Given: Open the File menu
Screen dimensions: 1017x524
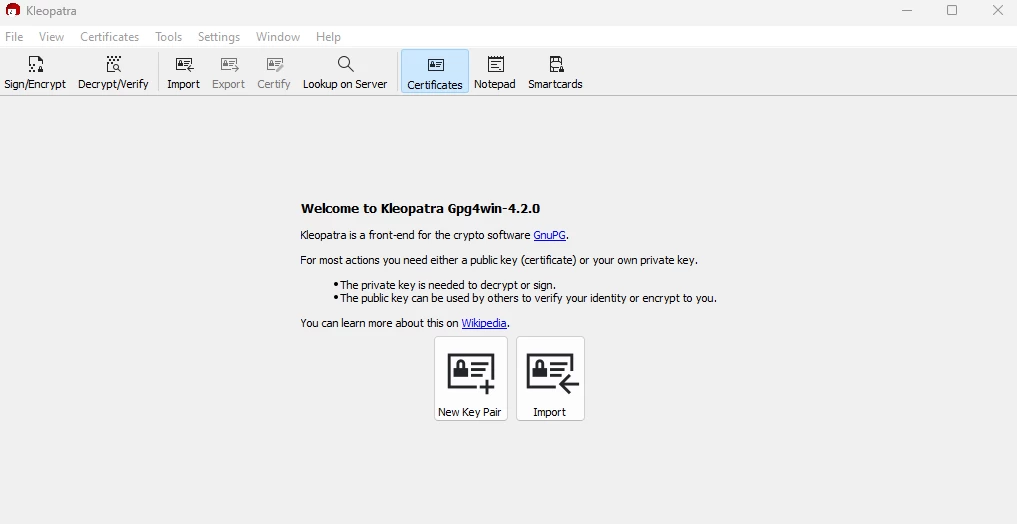Looking at the screenshot, I should click(x=14, y=37).
